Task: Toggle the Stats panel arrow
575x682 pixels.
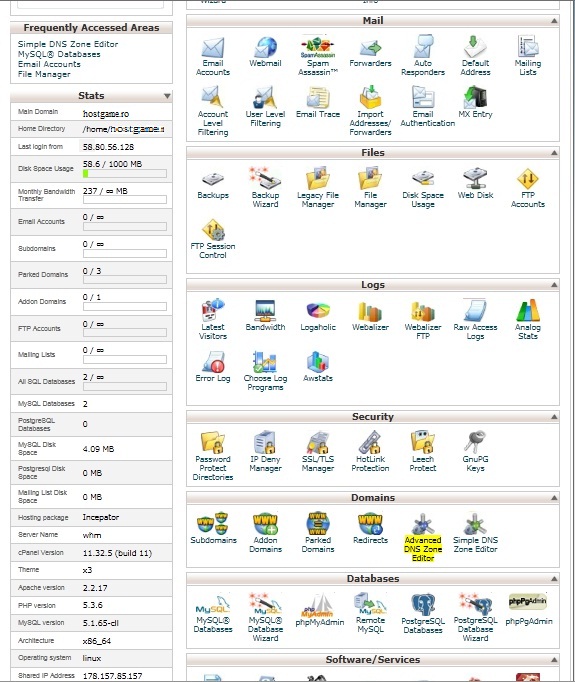Action: point(167,96)
